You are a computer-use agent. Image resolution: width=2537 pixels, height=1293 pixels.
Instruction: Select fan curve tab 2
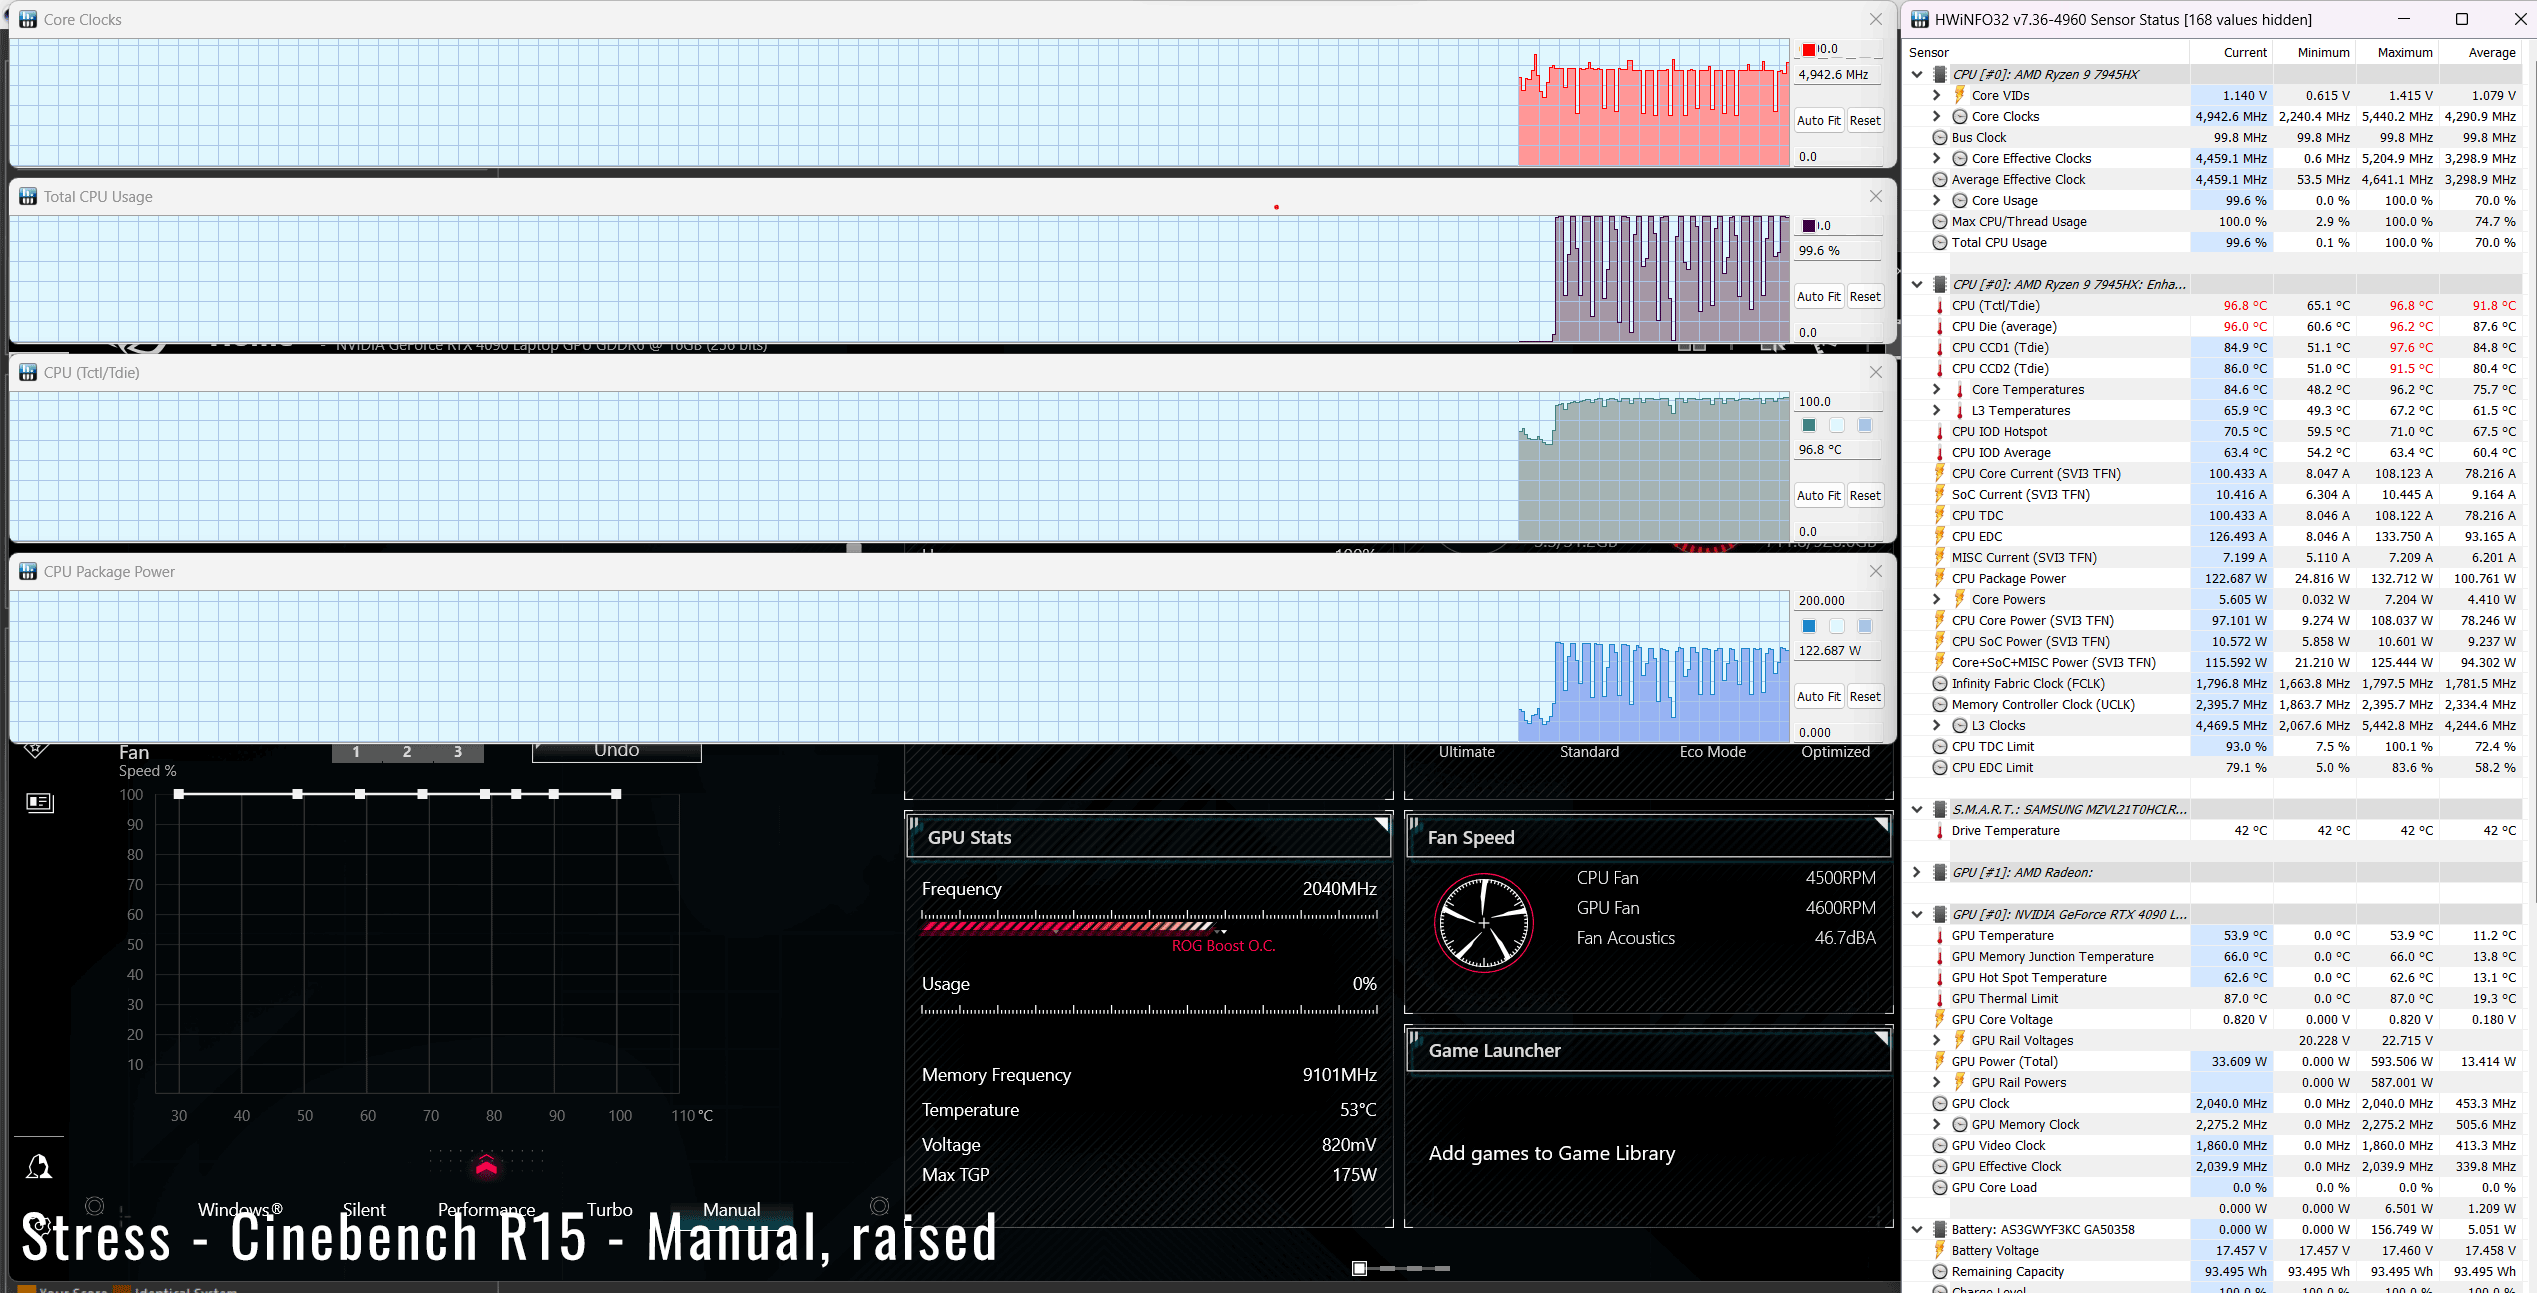pyautogui.click(x=407, y=752)
